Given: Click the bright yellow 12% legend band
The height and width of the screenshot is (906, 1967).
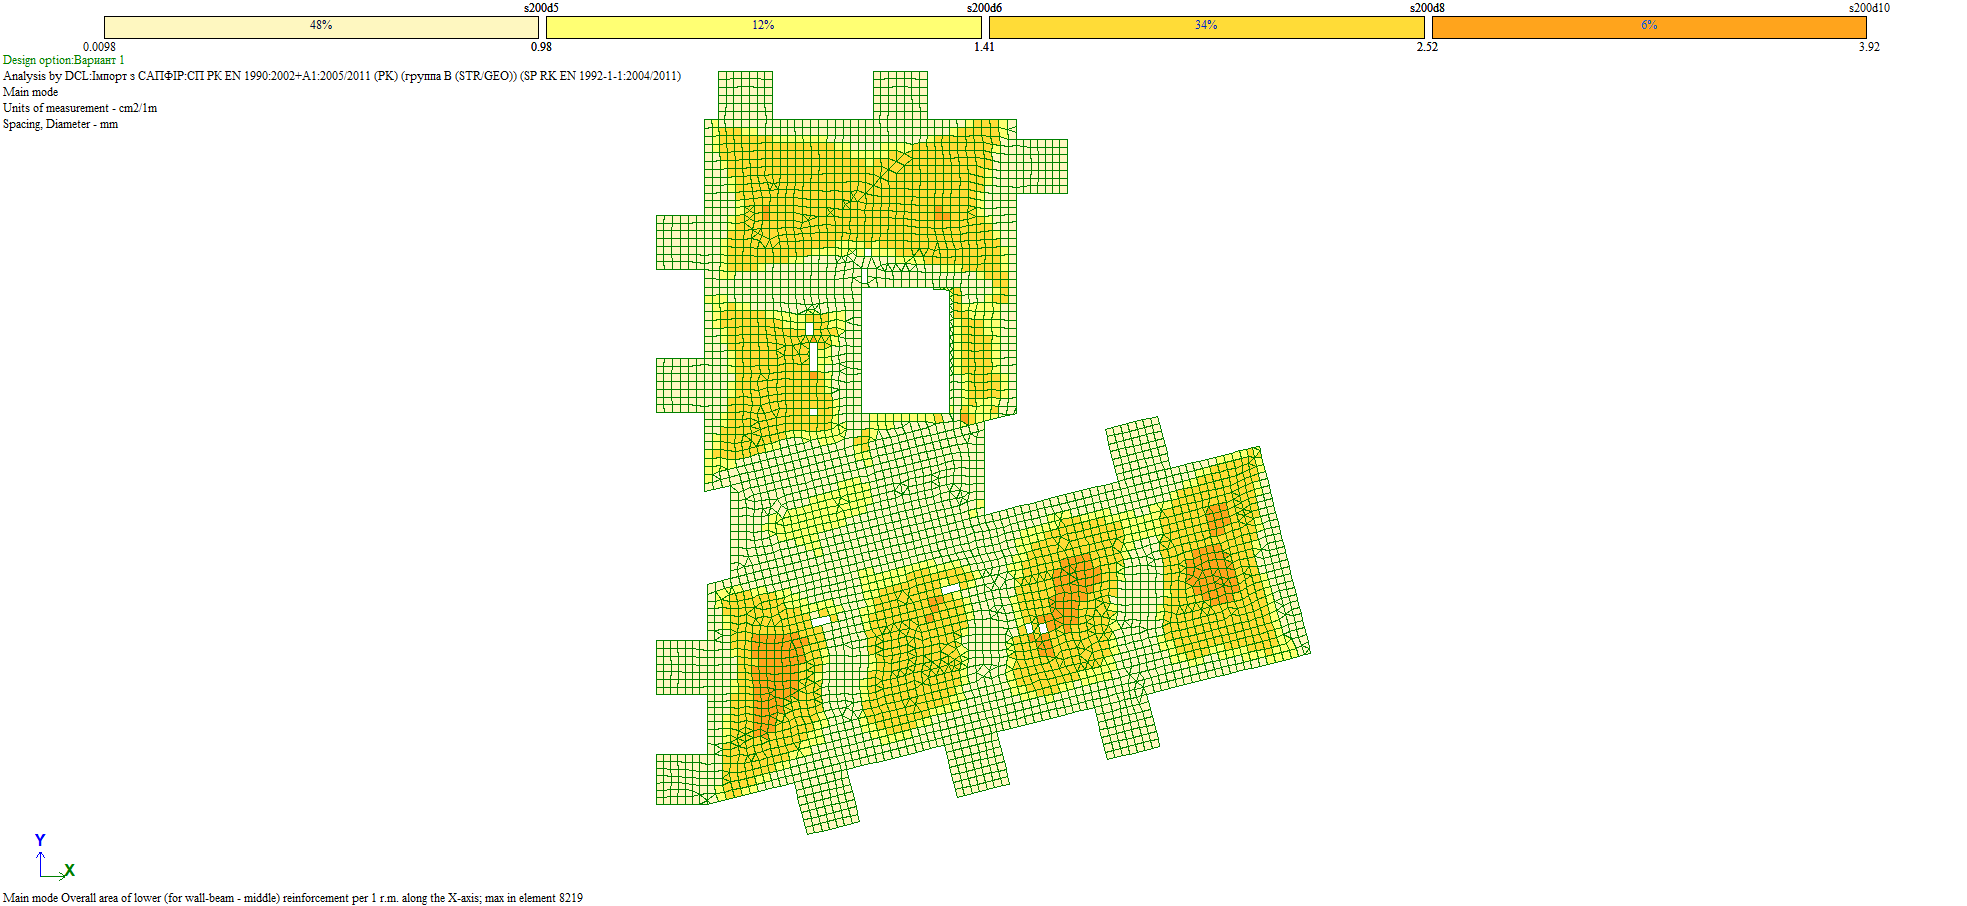Looking at the screenshot, I should 763,27.
